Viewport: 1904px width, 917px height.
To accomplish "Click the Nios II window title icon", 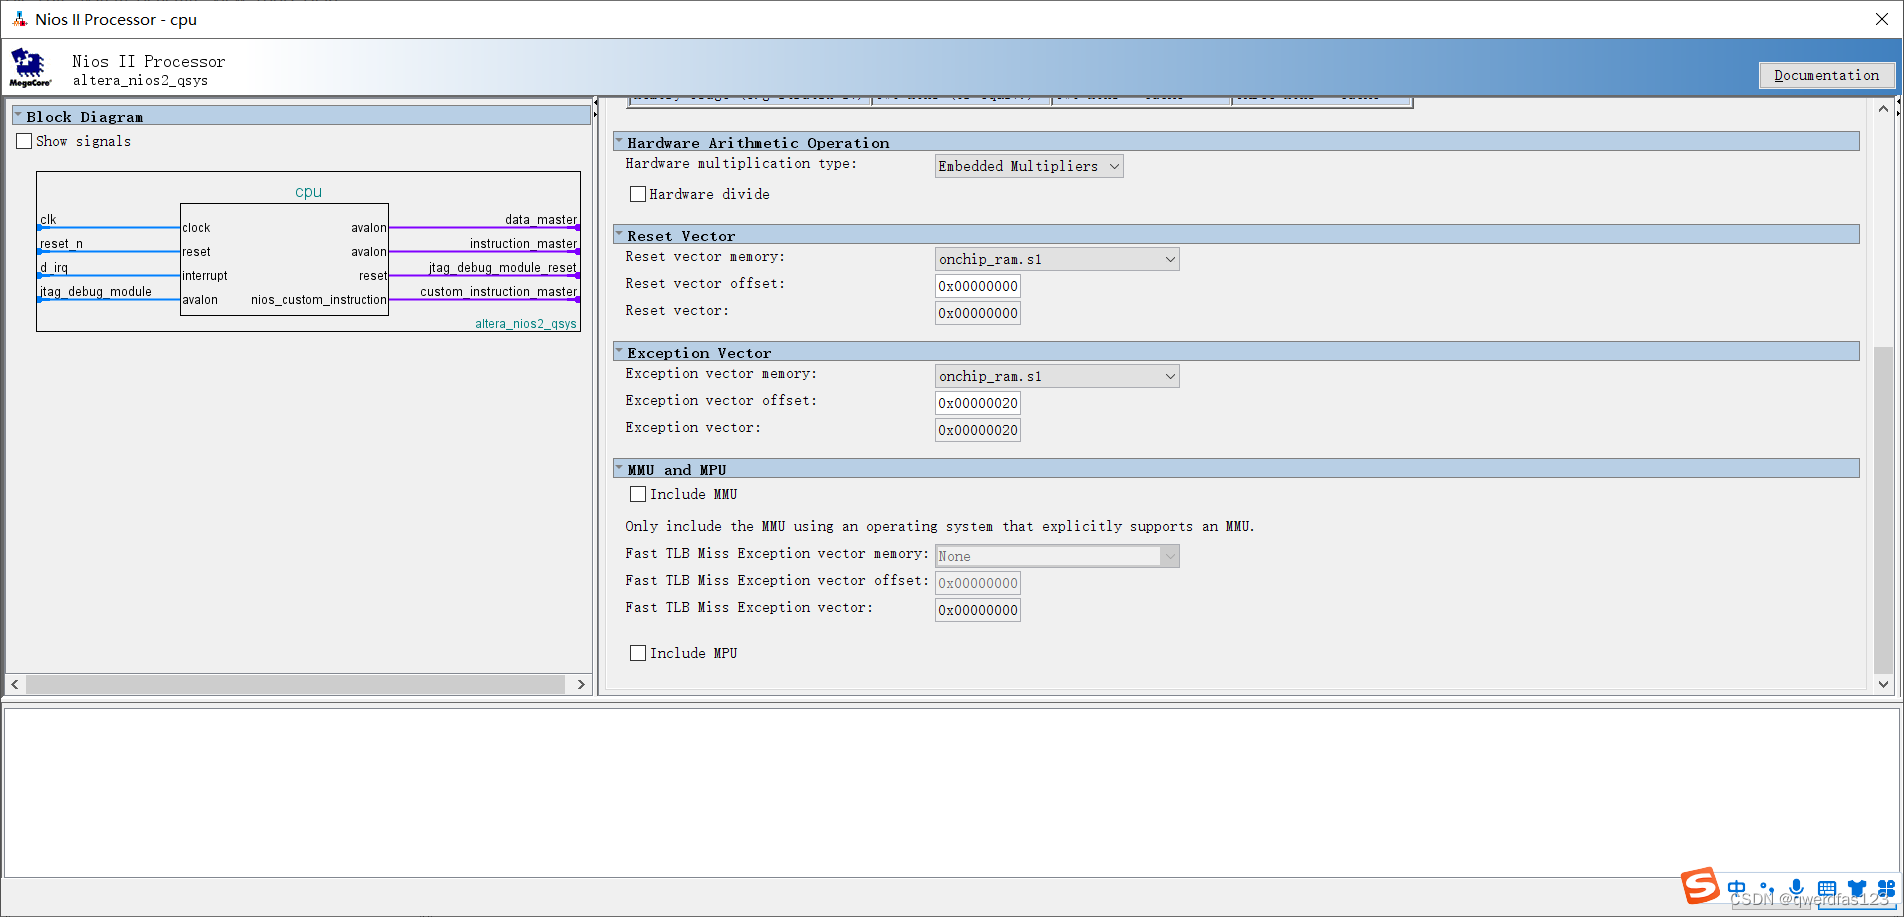I will coord(19,19).
